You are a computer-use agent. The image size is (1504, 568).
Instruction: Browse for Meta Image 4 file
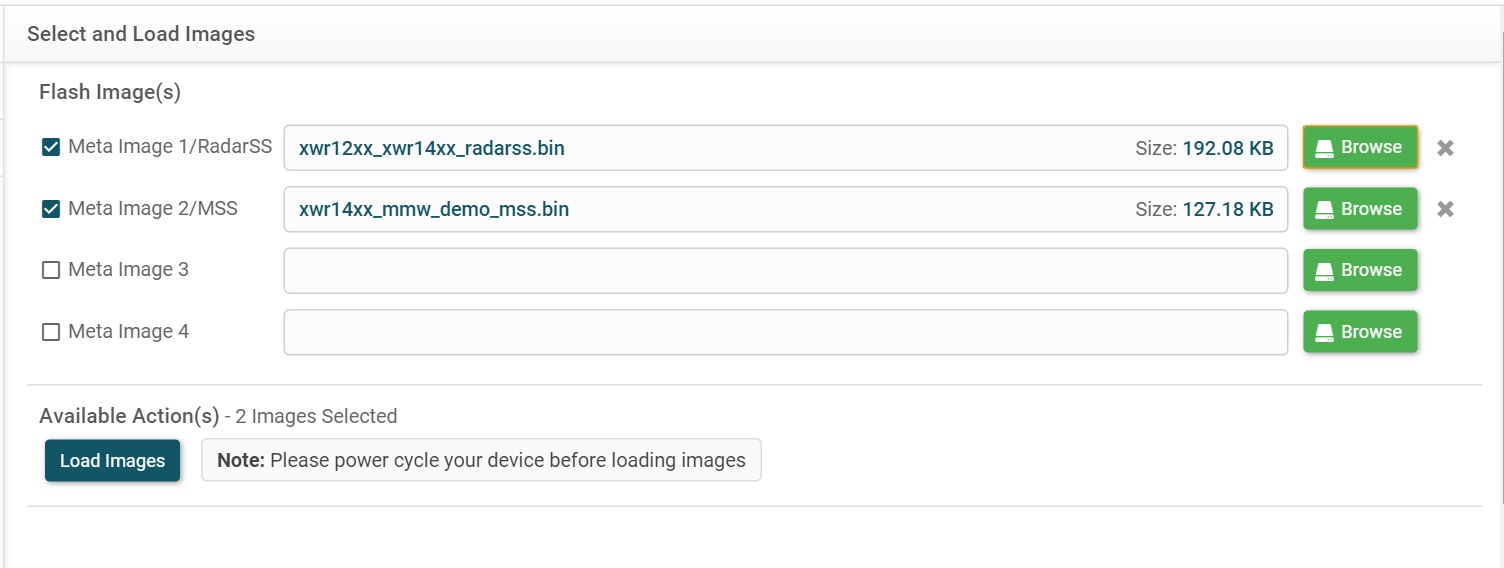(1360, 332)
